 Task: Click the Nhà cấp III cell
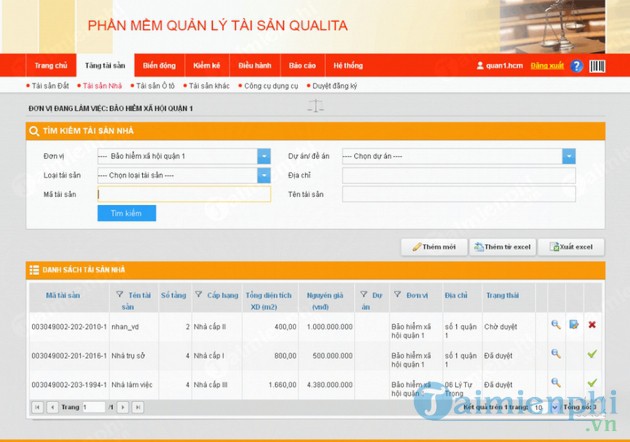211,385
